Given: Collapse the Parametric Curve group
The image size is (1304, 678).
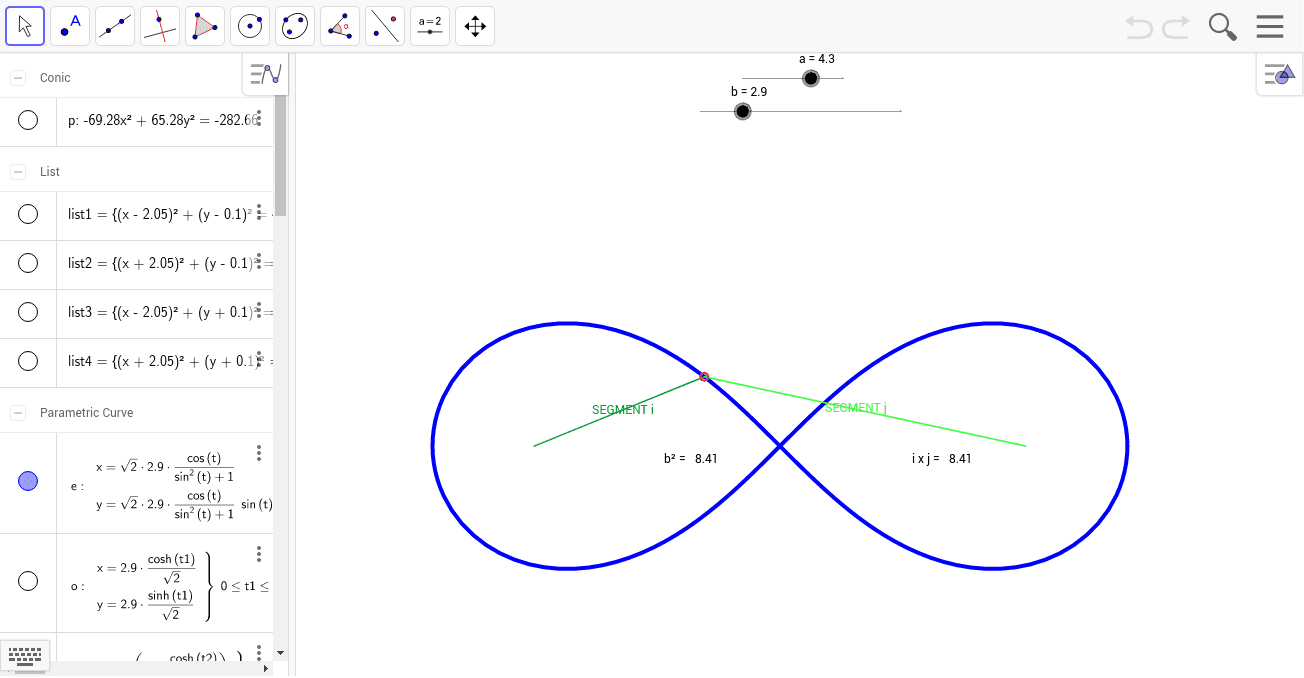Looking at the screenshot, I should click(x=18, y=413).
